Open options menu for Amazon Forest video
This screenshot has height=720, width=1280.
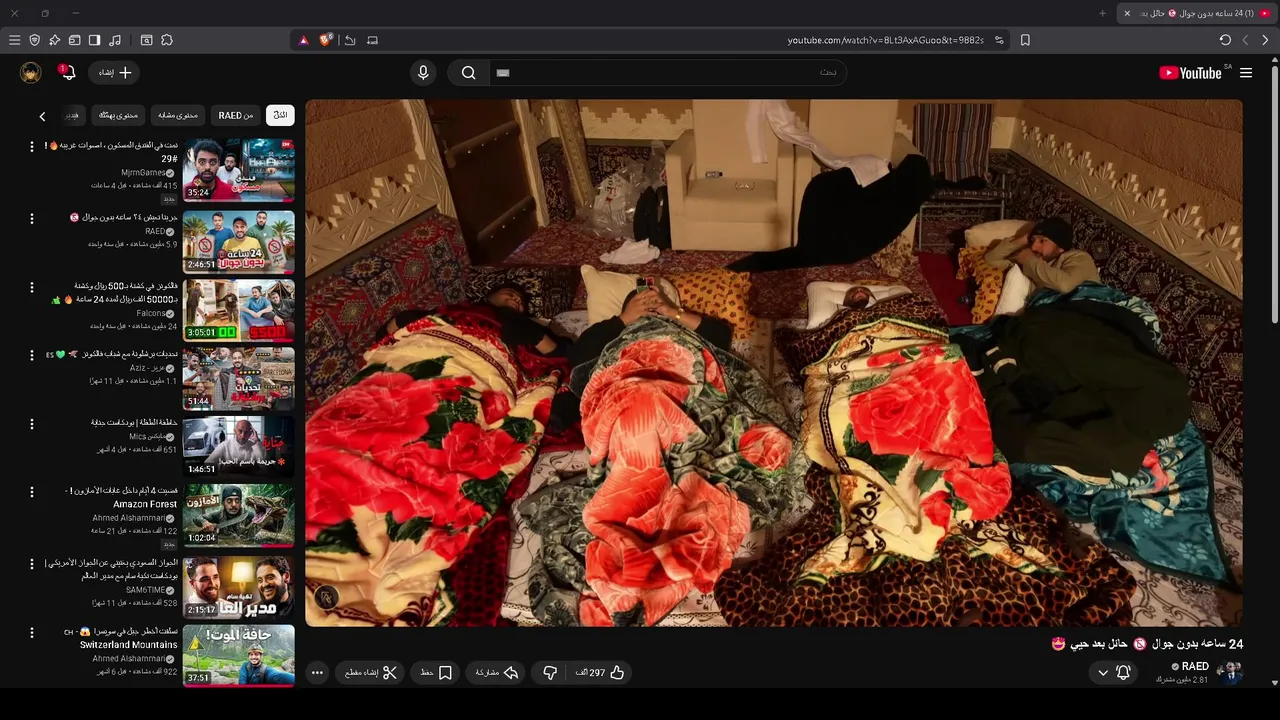(x=31, y=493)
